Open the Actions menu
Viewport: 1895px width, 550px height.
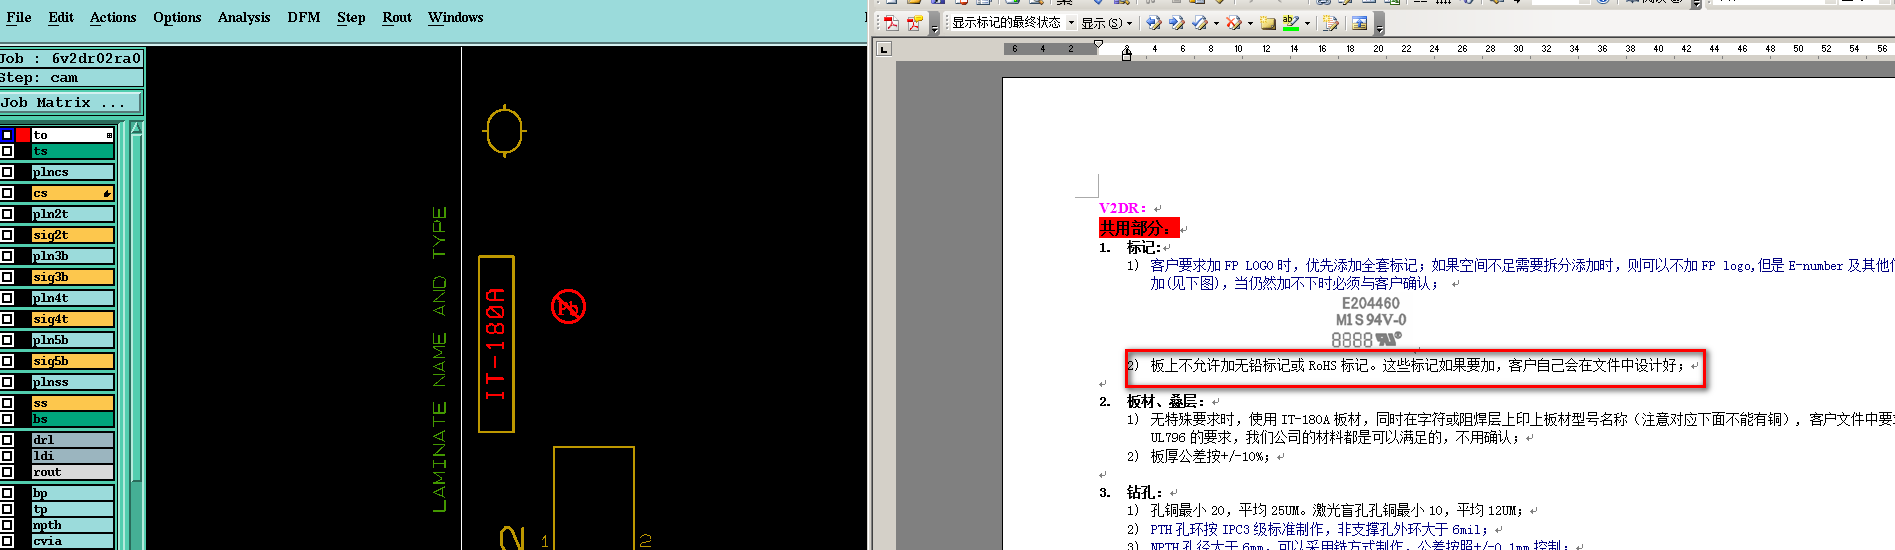pos(113,17)
